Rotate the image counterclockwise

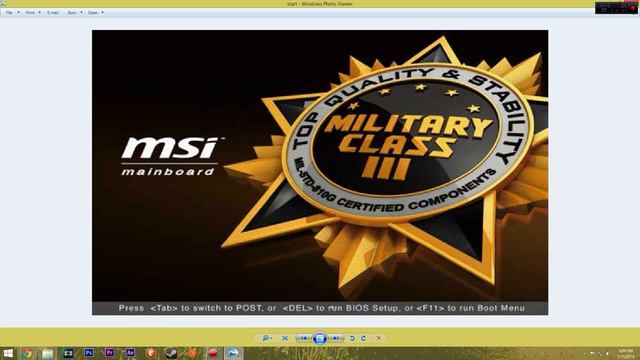point(352,338)
